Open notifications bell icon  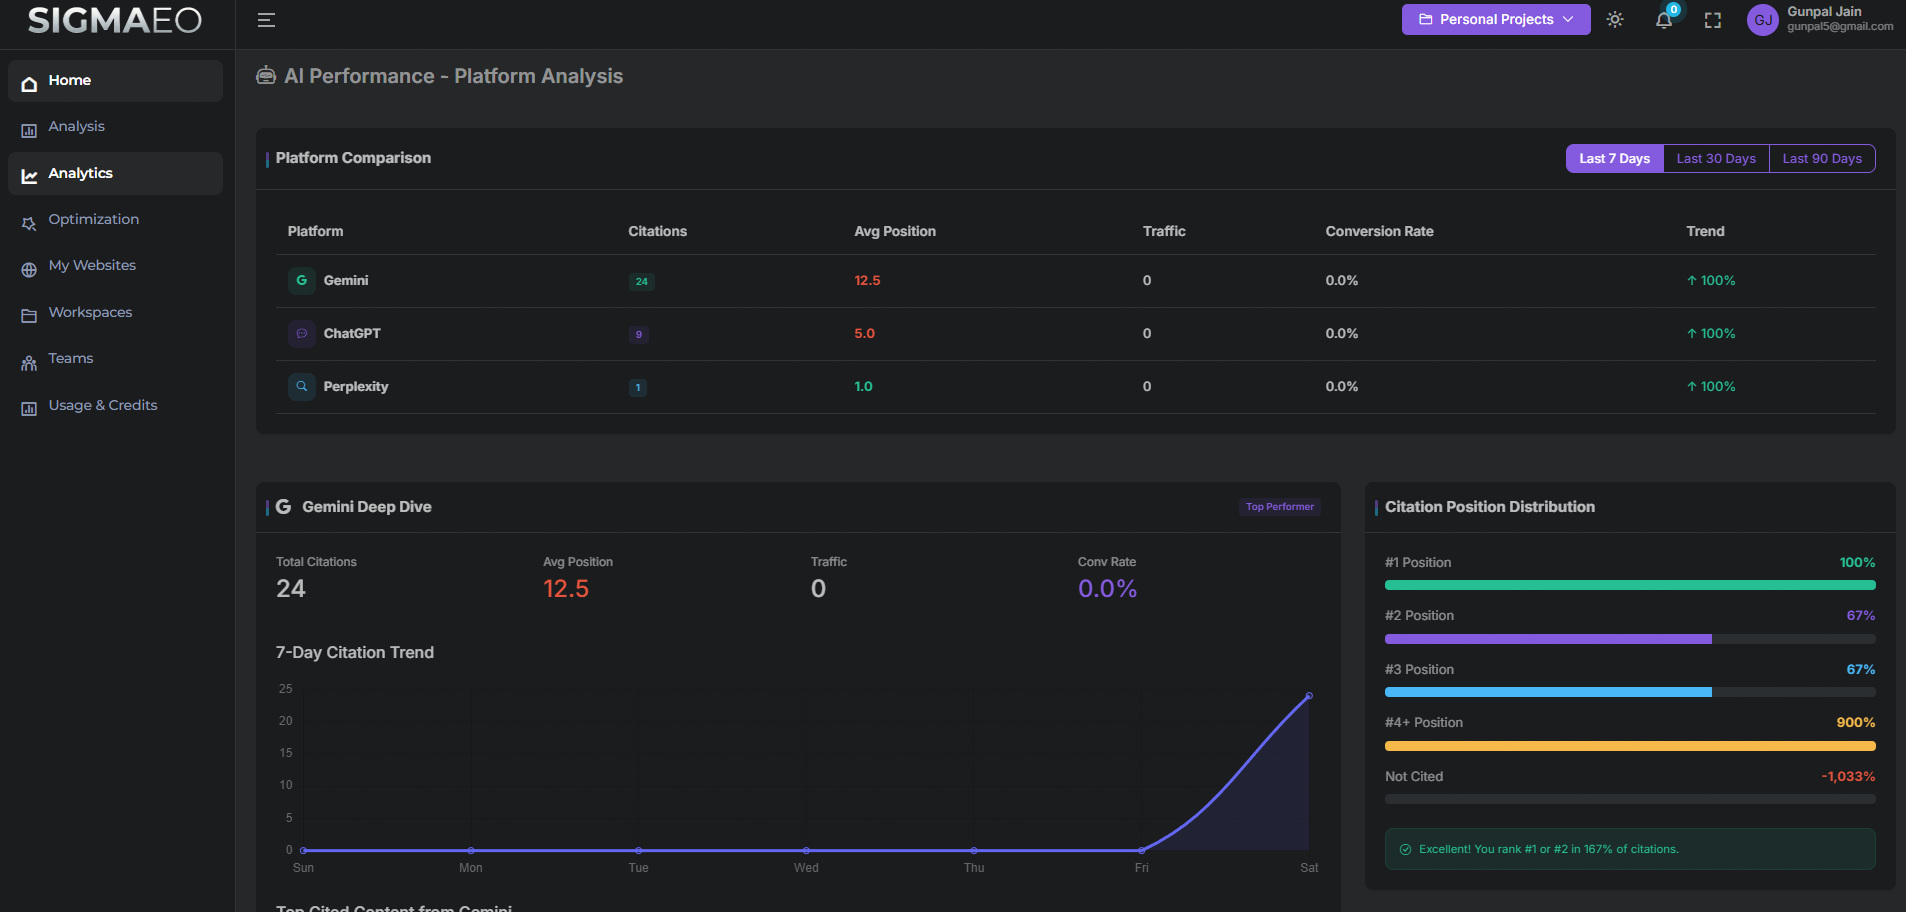(x=1664, y=20)
